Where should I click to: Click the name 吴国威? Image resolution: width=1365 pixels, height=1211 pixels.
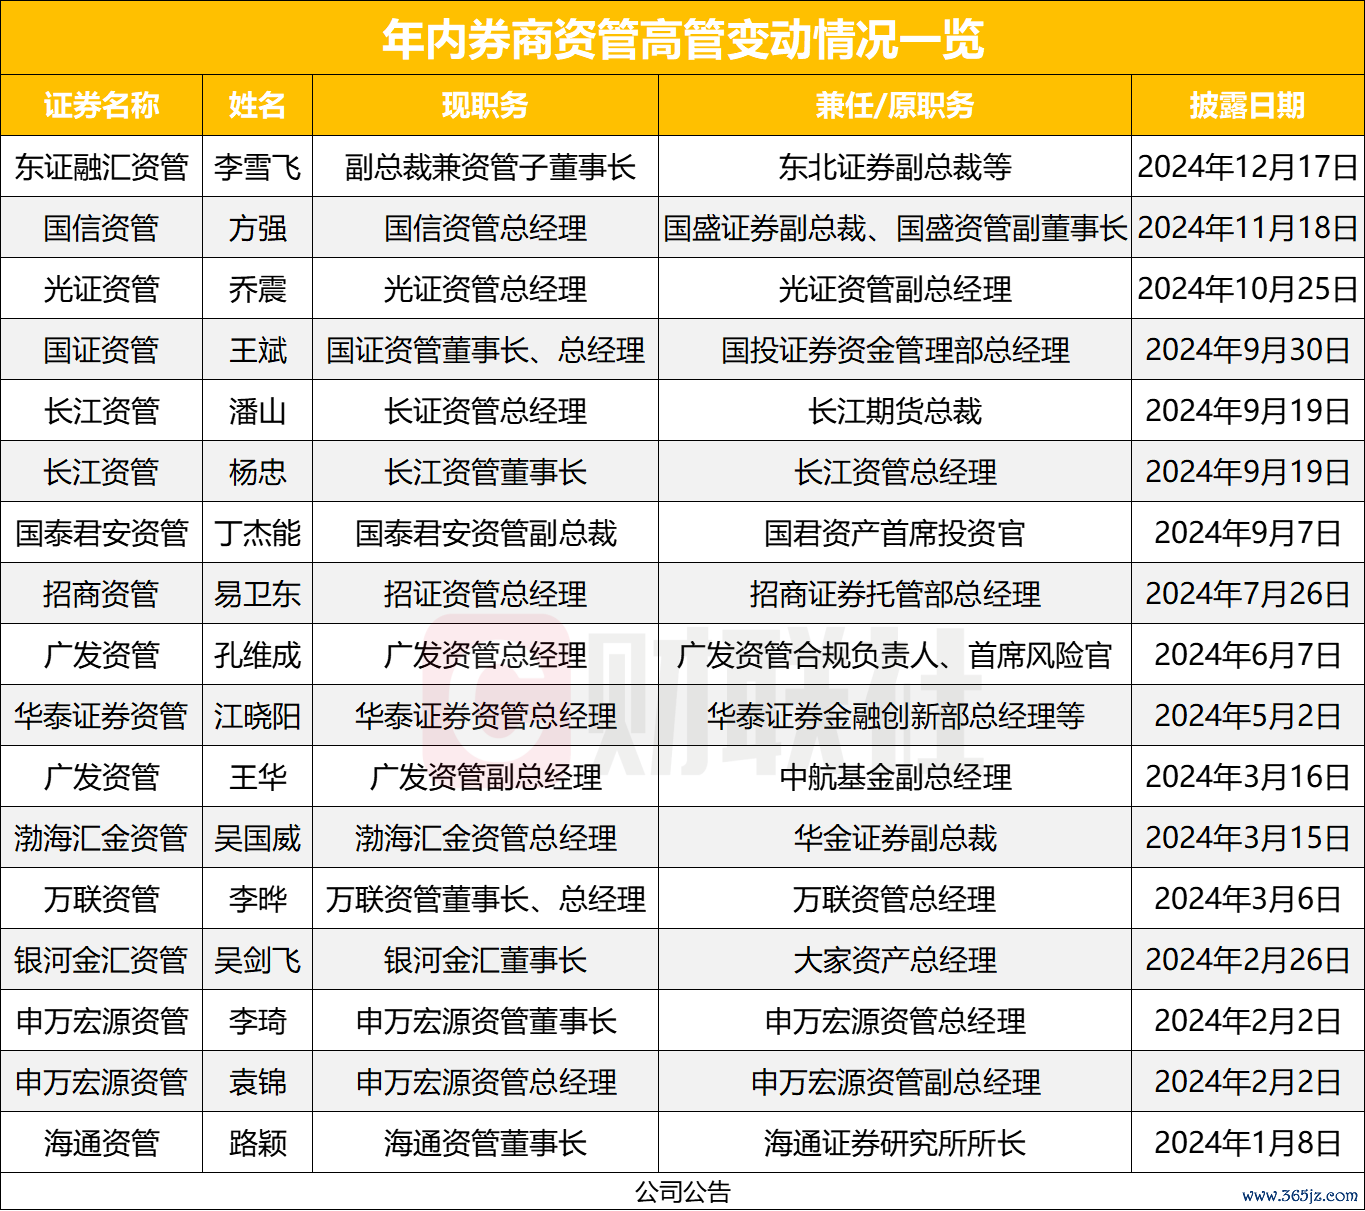click(257, 838)
